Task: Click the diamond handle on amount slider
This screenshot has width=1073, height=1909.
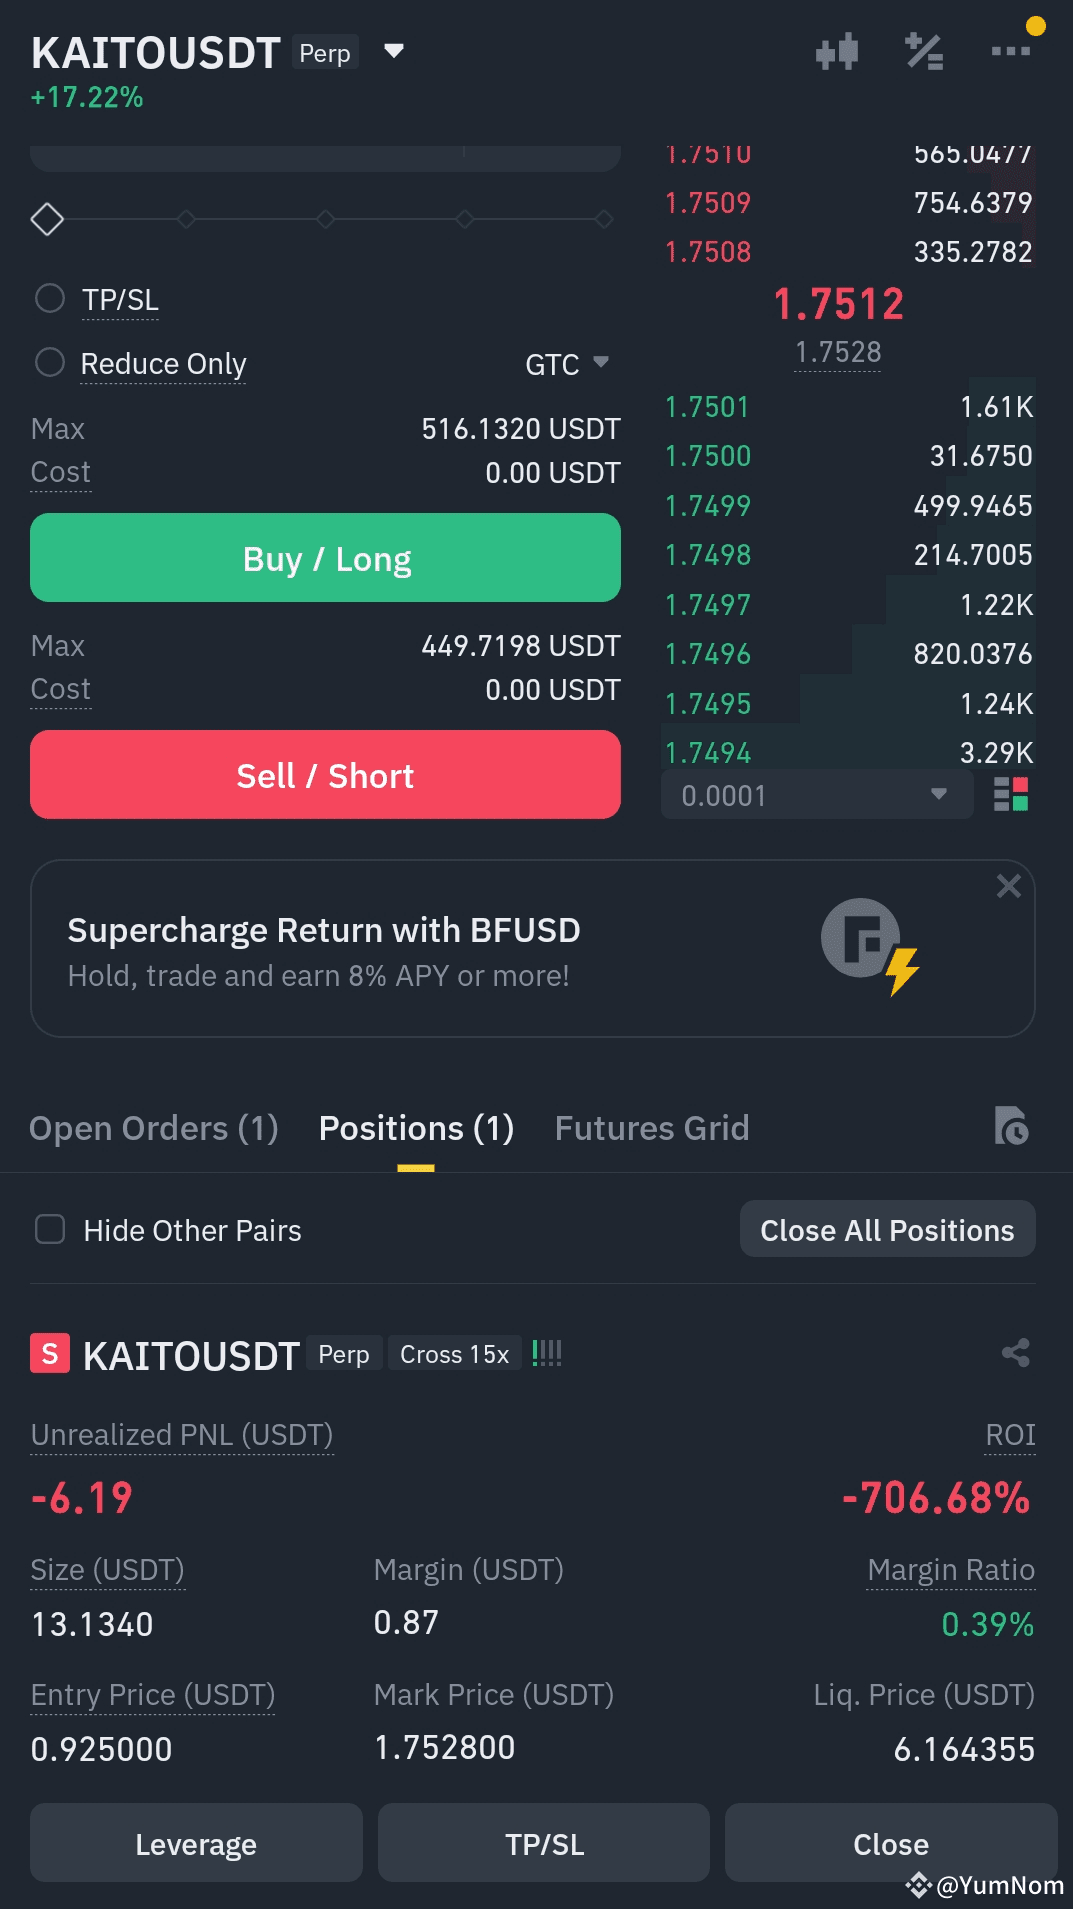Action: [47, 219]
